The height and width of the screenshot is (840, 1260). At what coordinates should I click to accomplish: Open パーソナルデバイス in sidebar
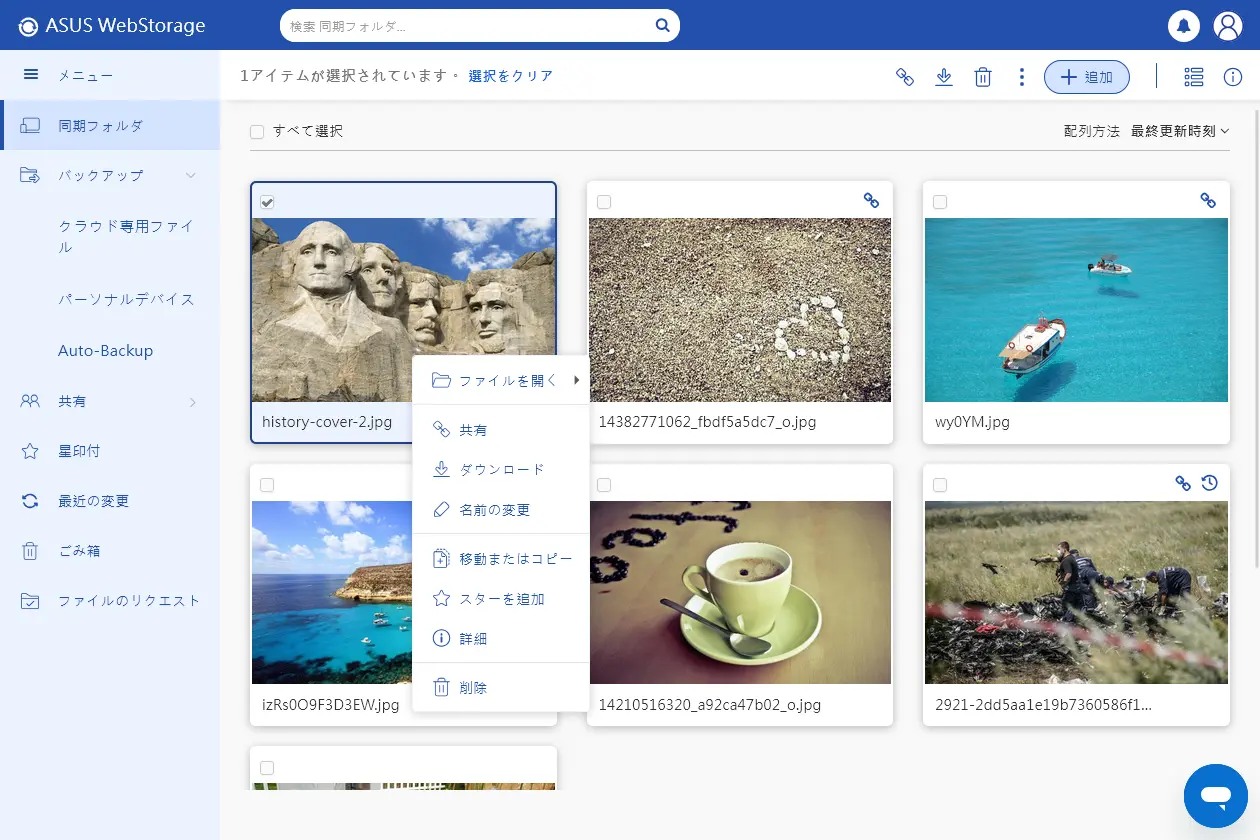click(x=126, y=299)
